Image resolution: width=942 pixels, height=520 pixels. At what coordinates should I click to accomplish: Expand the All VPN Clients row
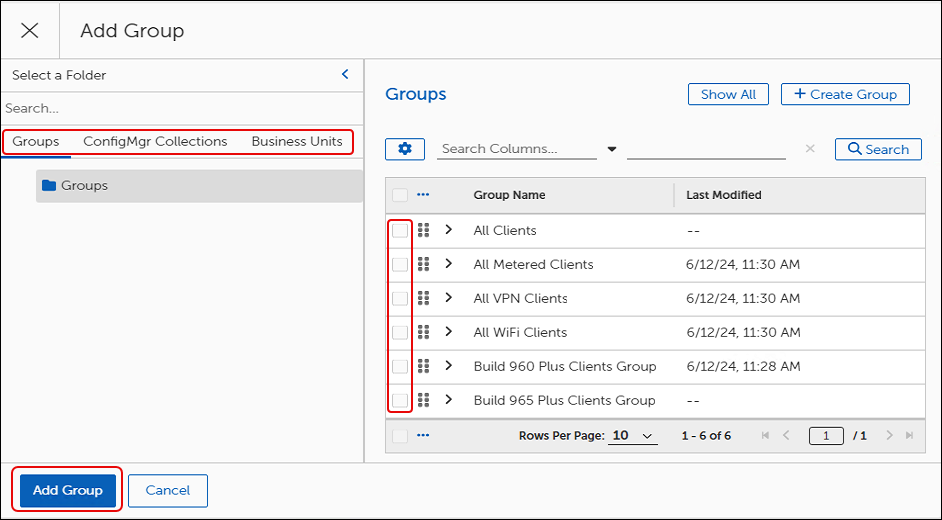click(449, 297)
